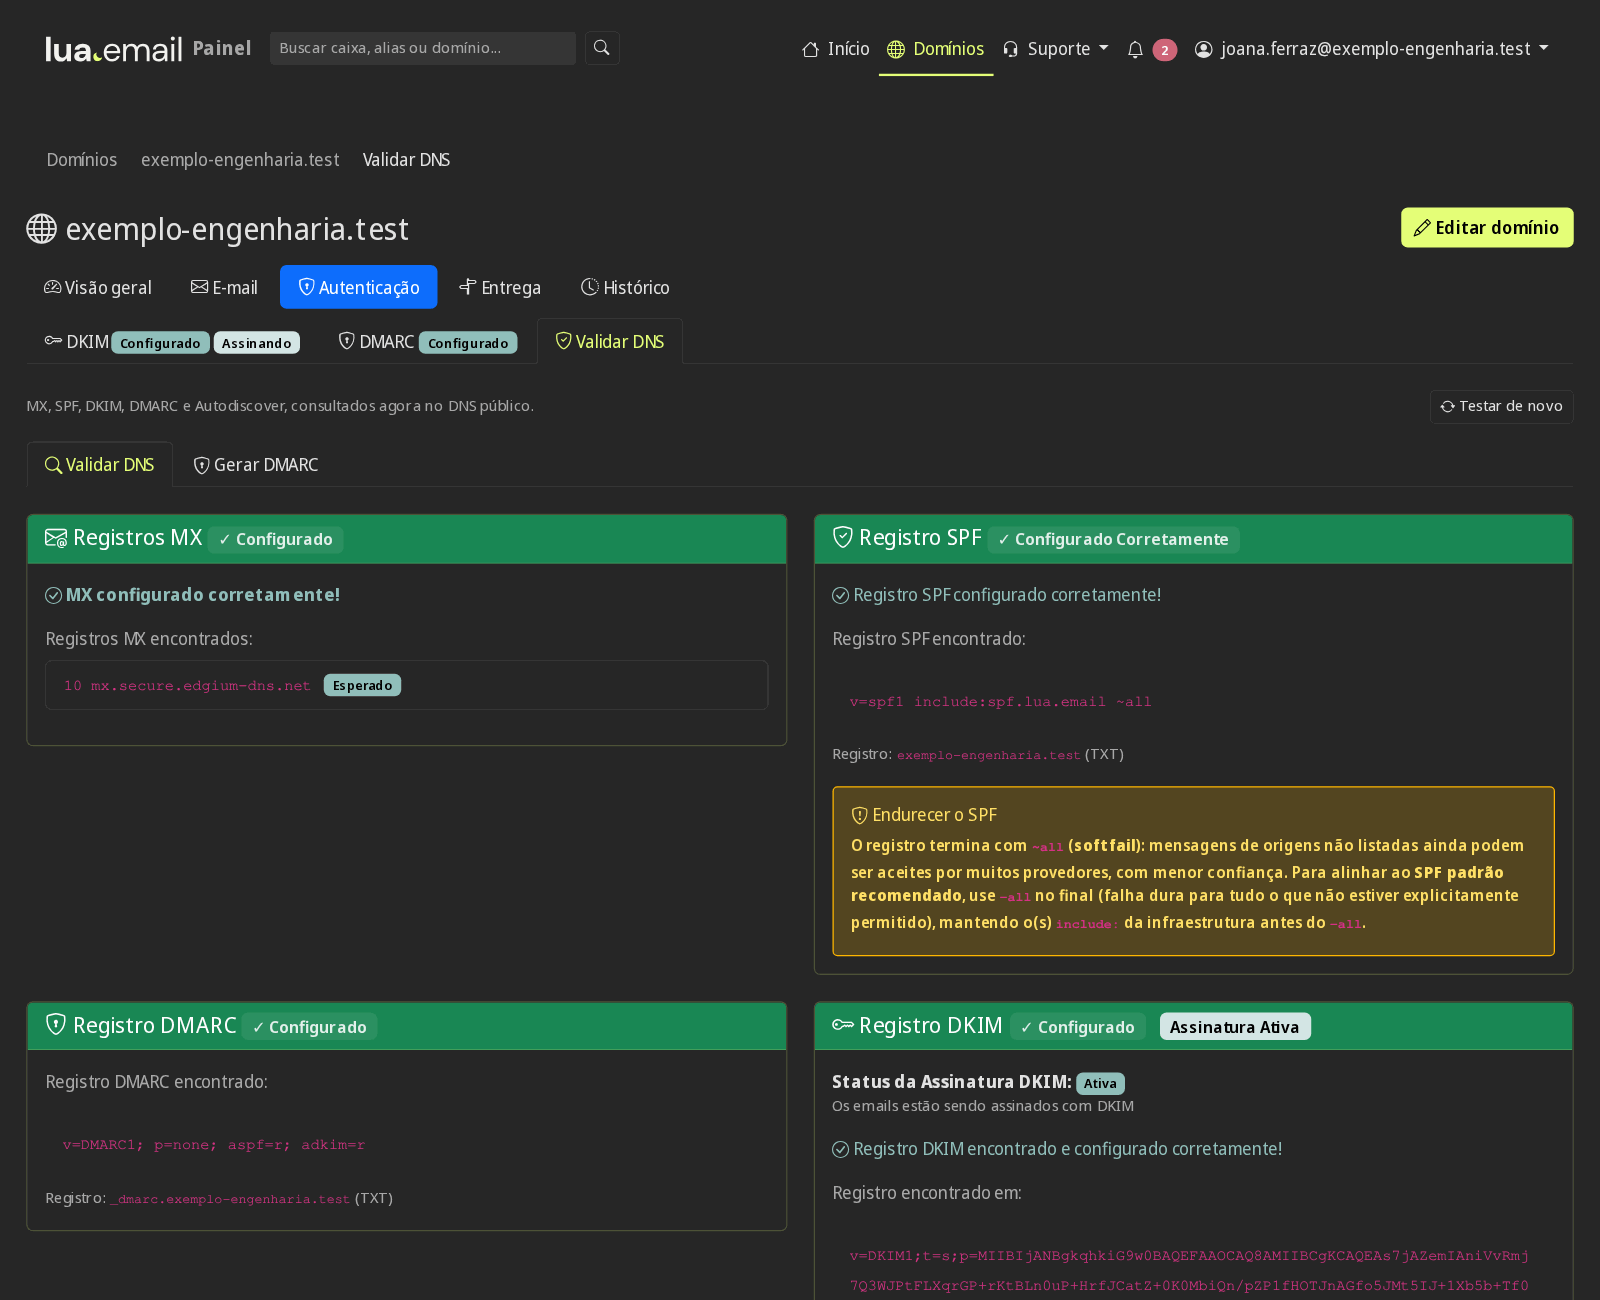
Task: Click Assinatura Ativa badge in DKIM header
Action: point(1235,1027)
